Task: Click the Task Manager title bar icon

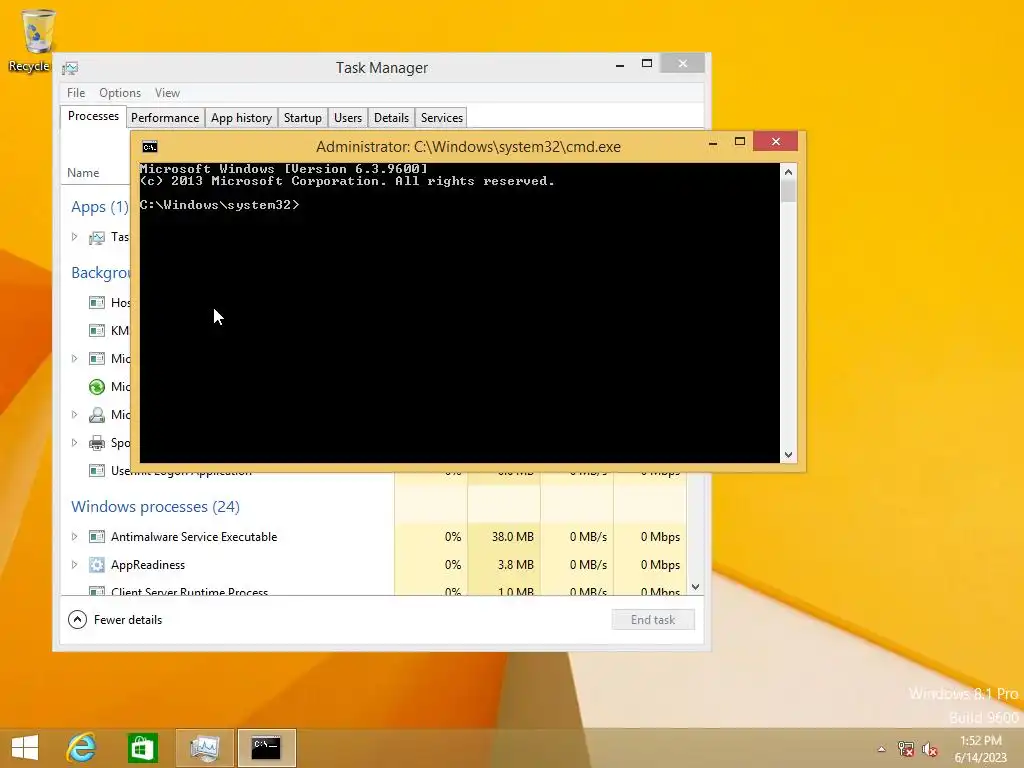Action: pos(70,68)
